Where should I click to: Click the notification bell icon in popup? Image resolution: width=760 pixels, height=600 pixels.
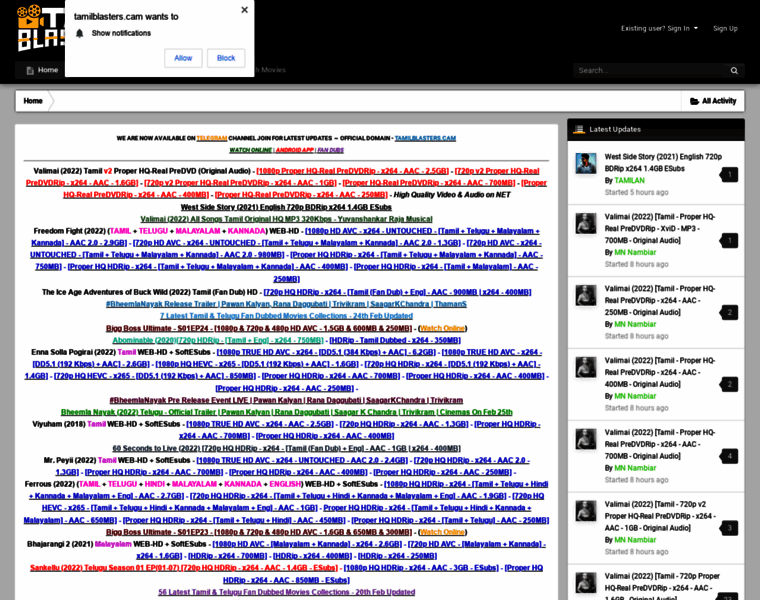click(x=80, y=33)
